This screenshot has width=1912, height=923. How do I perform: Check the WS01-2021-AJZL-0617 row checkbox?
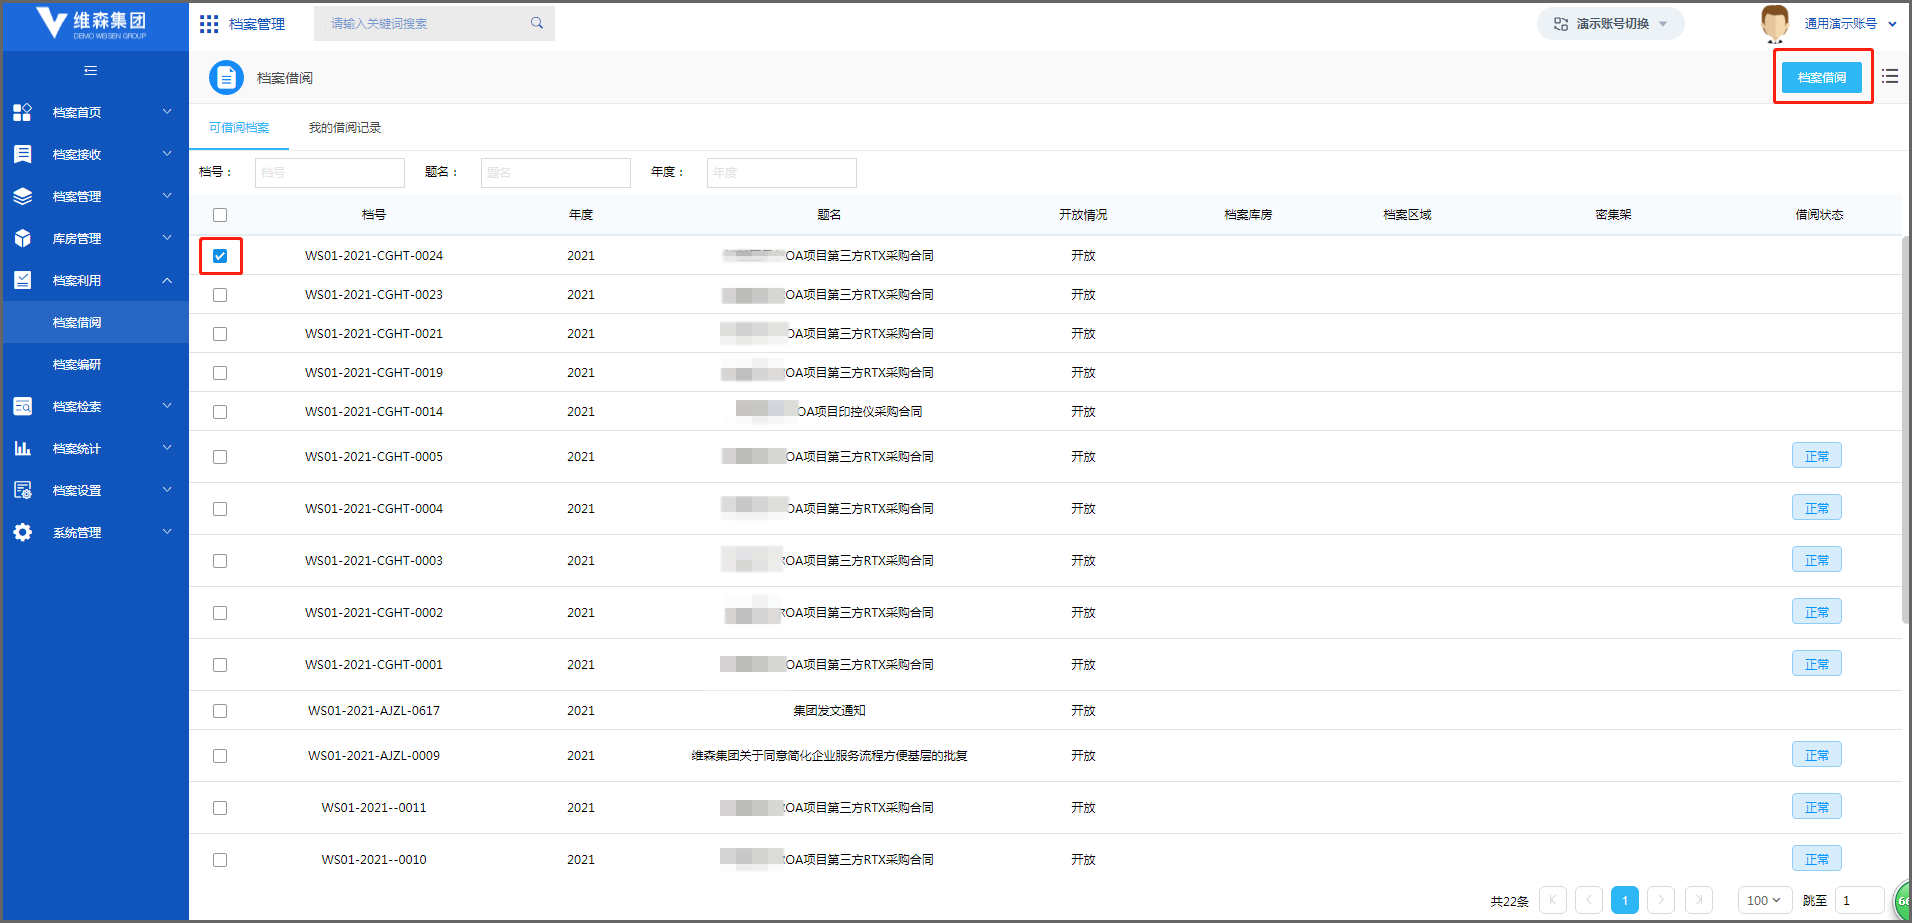[x=220, y=711]
